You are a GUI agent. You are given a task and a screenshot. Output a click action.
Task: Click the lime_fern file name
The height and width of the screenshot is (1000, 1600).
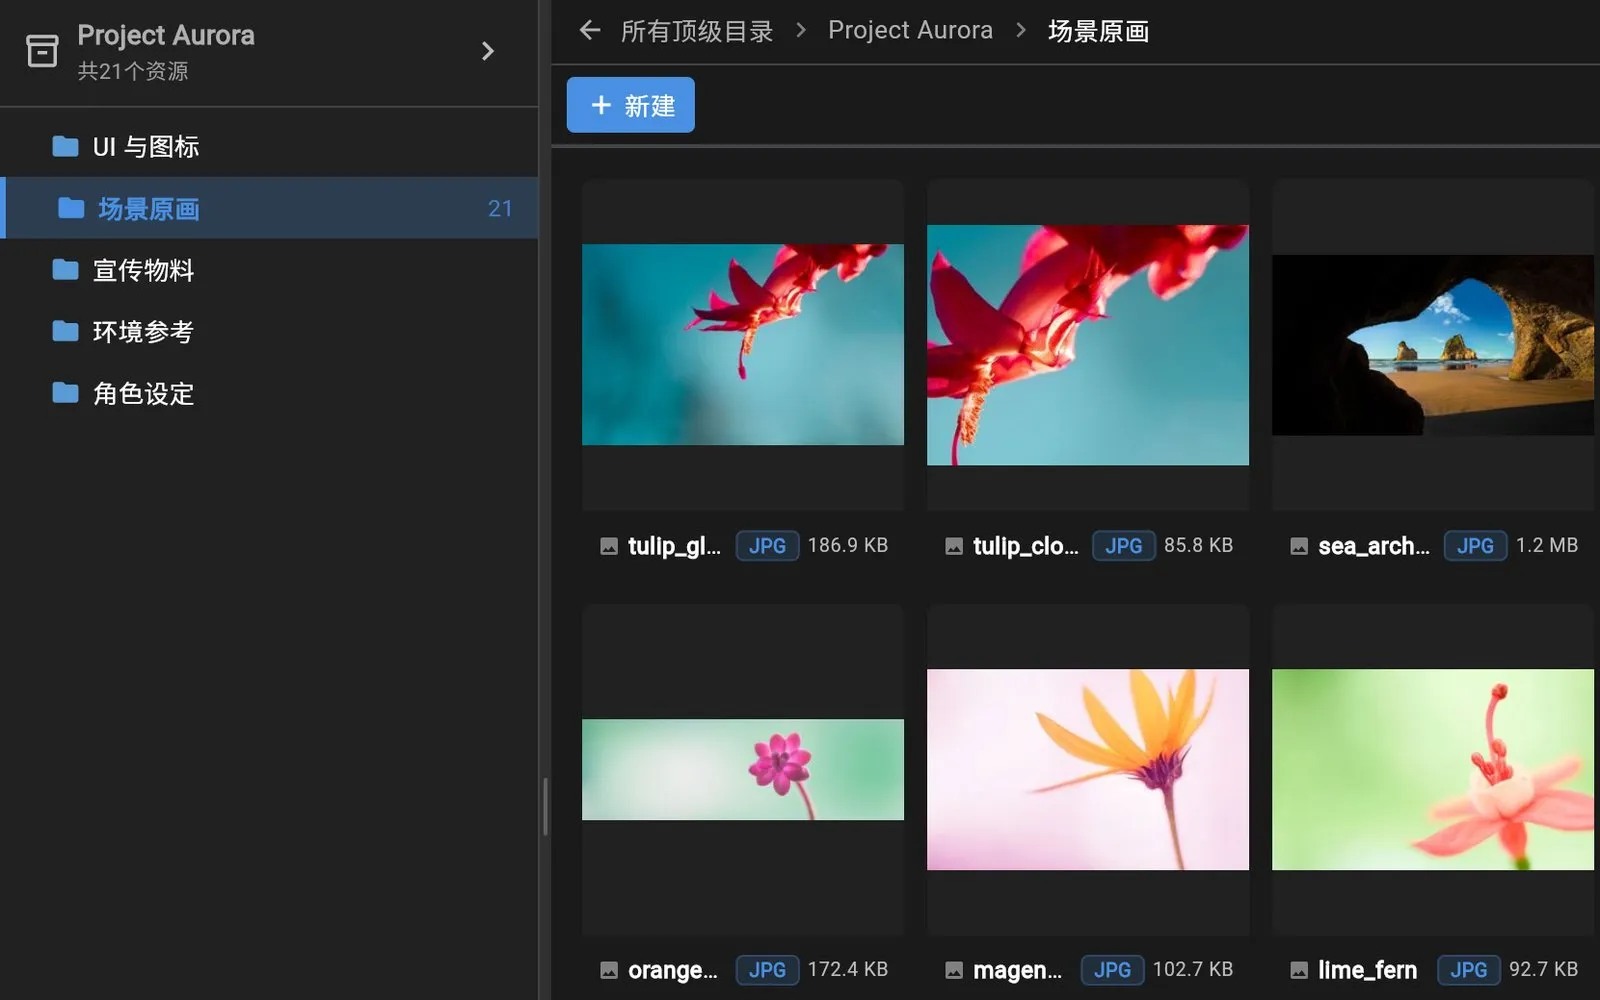tap(1367, 970)
